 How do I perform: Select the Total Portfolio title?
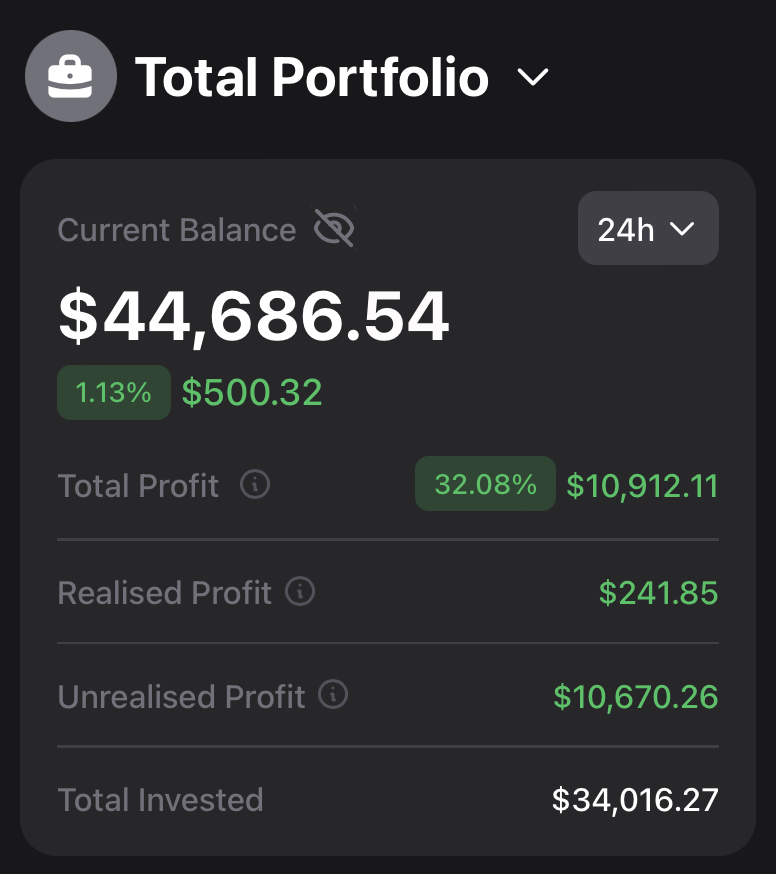click(311, 78)
